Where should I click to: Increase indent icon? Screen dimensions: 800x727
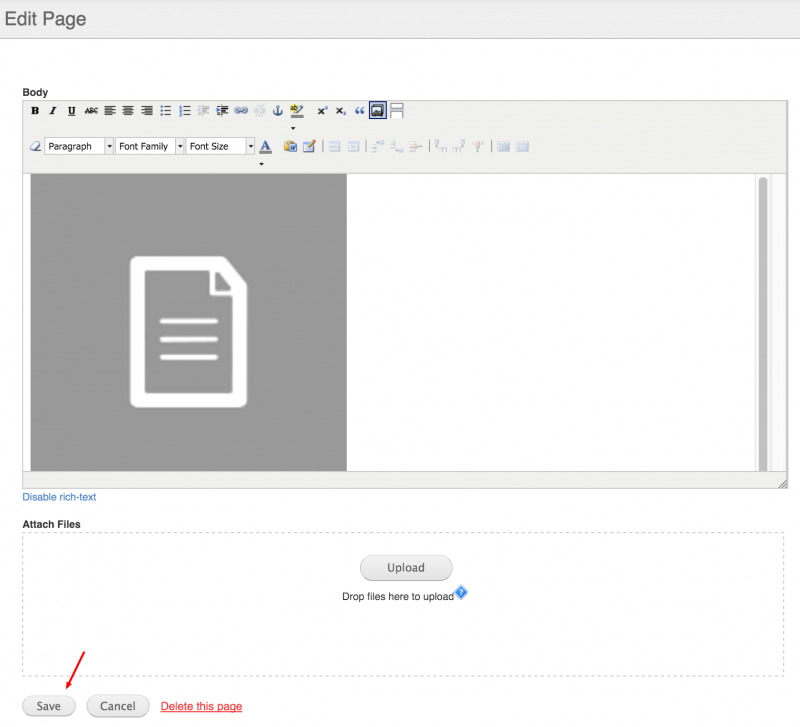(x=222, y=111)
